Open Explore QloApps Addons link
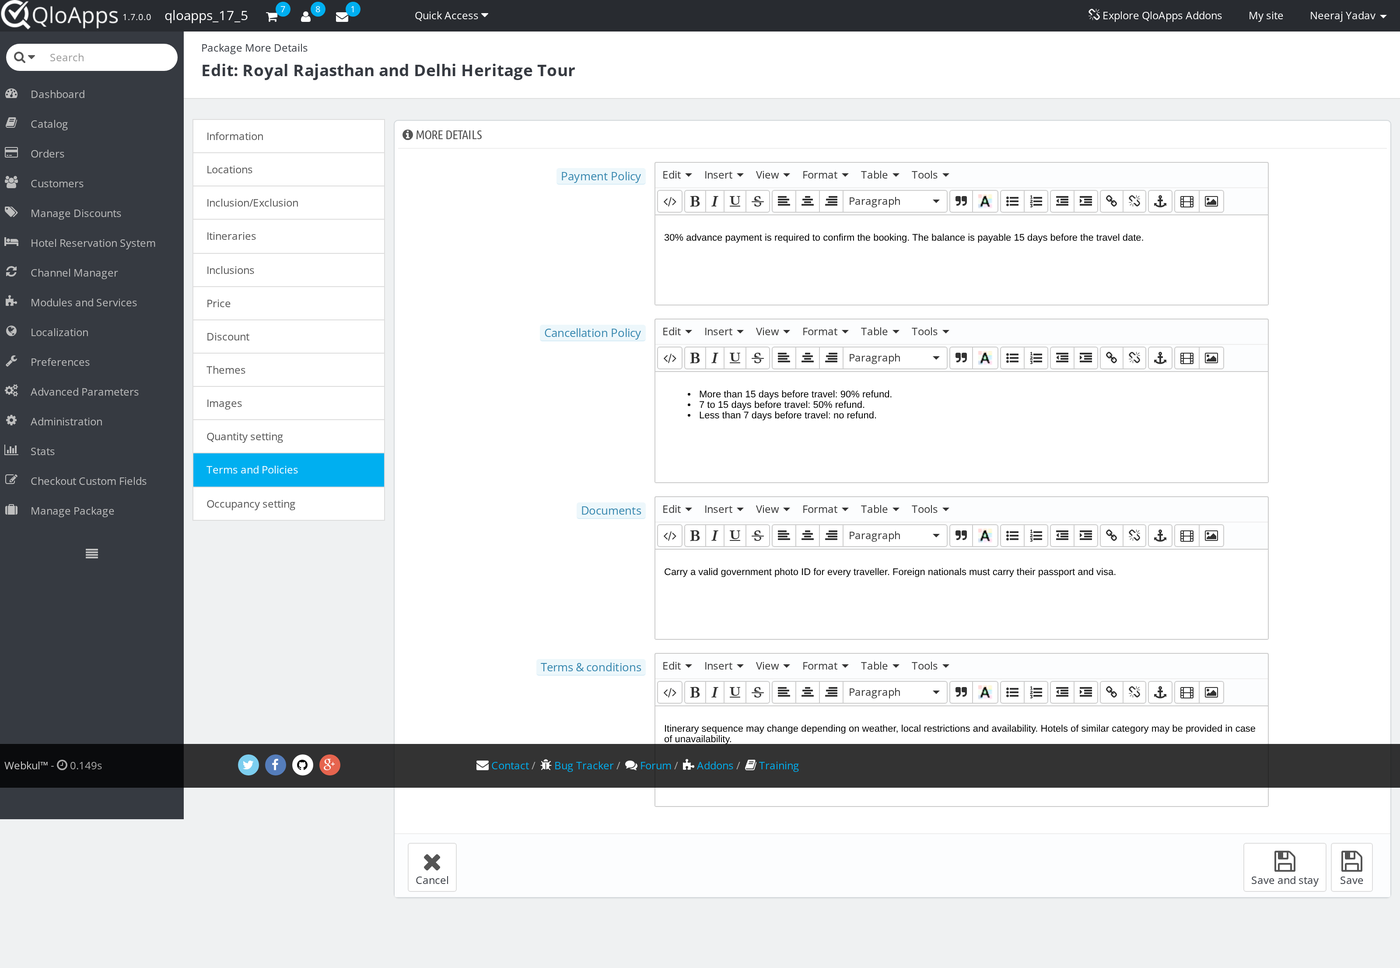 [x=1155, y=16]
